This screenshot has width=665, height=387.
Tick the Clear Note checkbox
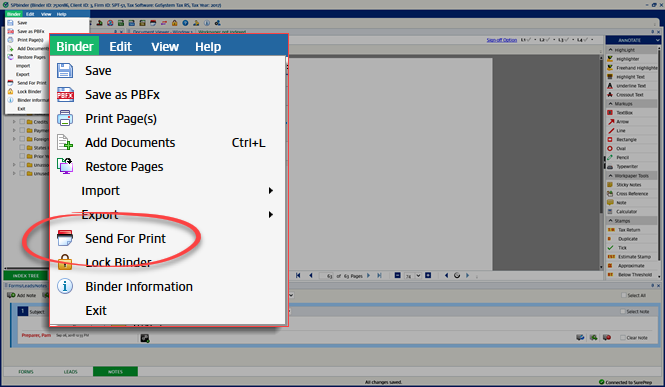[623, 338]
